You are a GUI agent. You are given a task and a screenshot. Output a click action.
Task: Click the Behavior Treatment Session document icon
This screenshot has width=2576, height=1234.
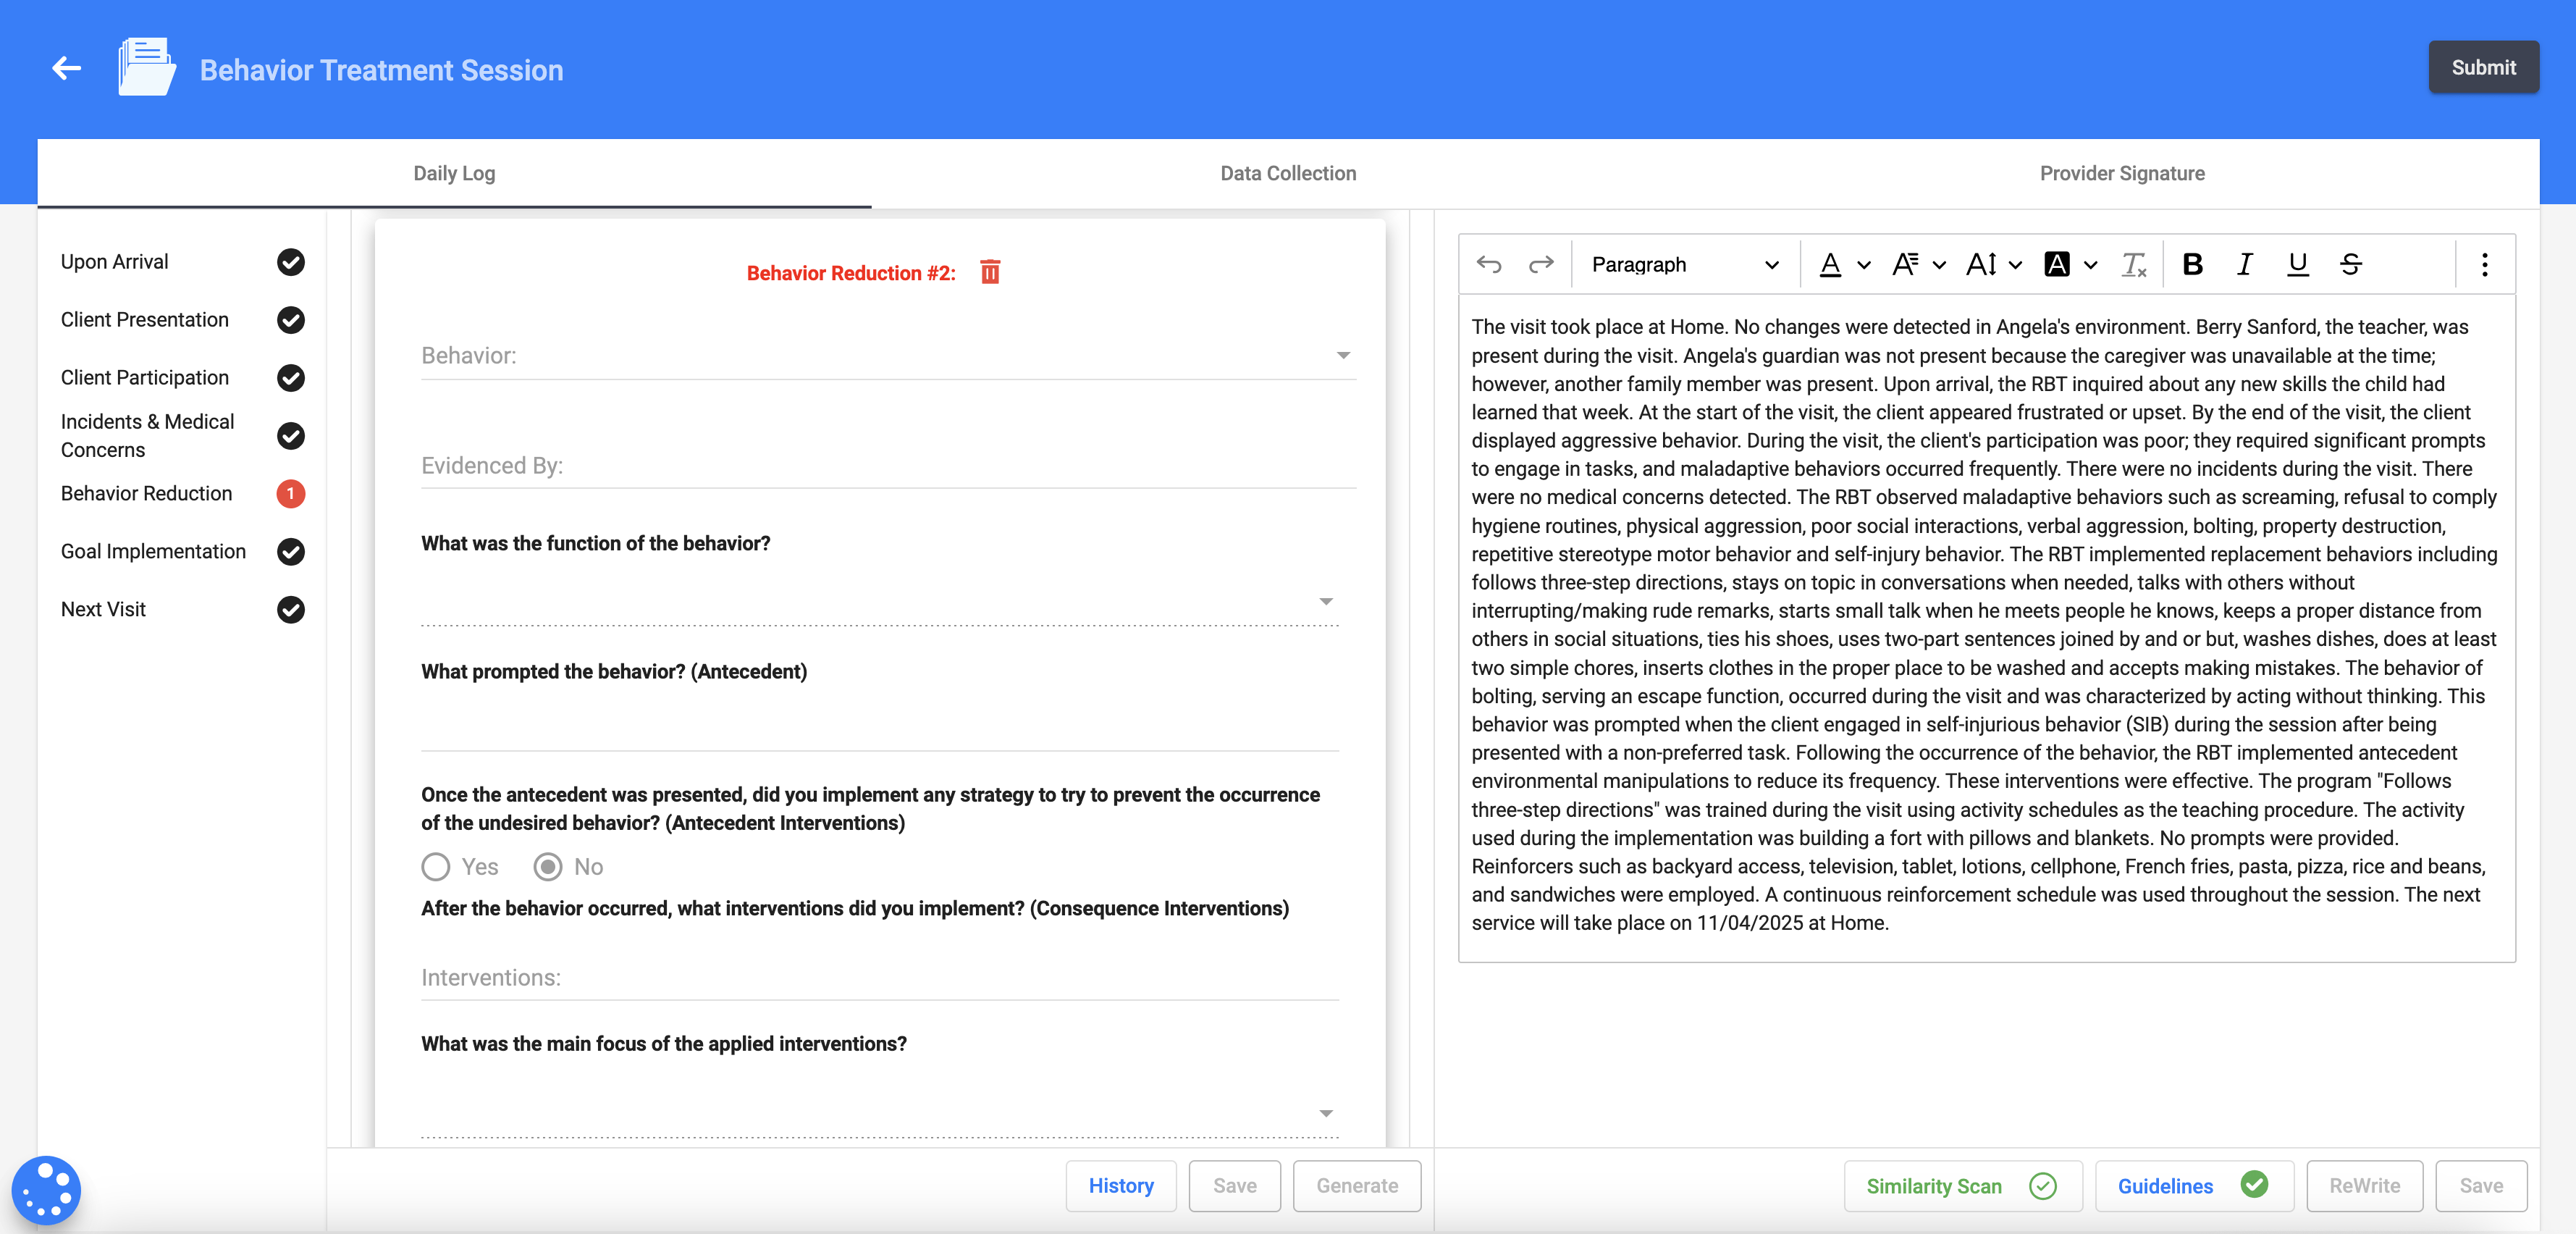[x=146, y=67]
